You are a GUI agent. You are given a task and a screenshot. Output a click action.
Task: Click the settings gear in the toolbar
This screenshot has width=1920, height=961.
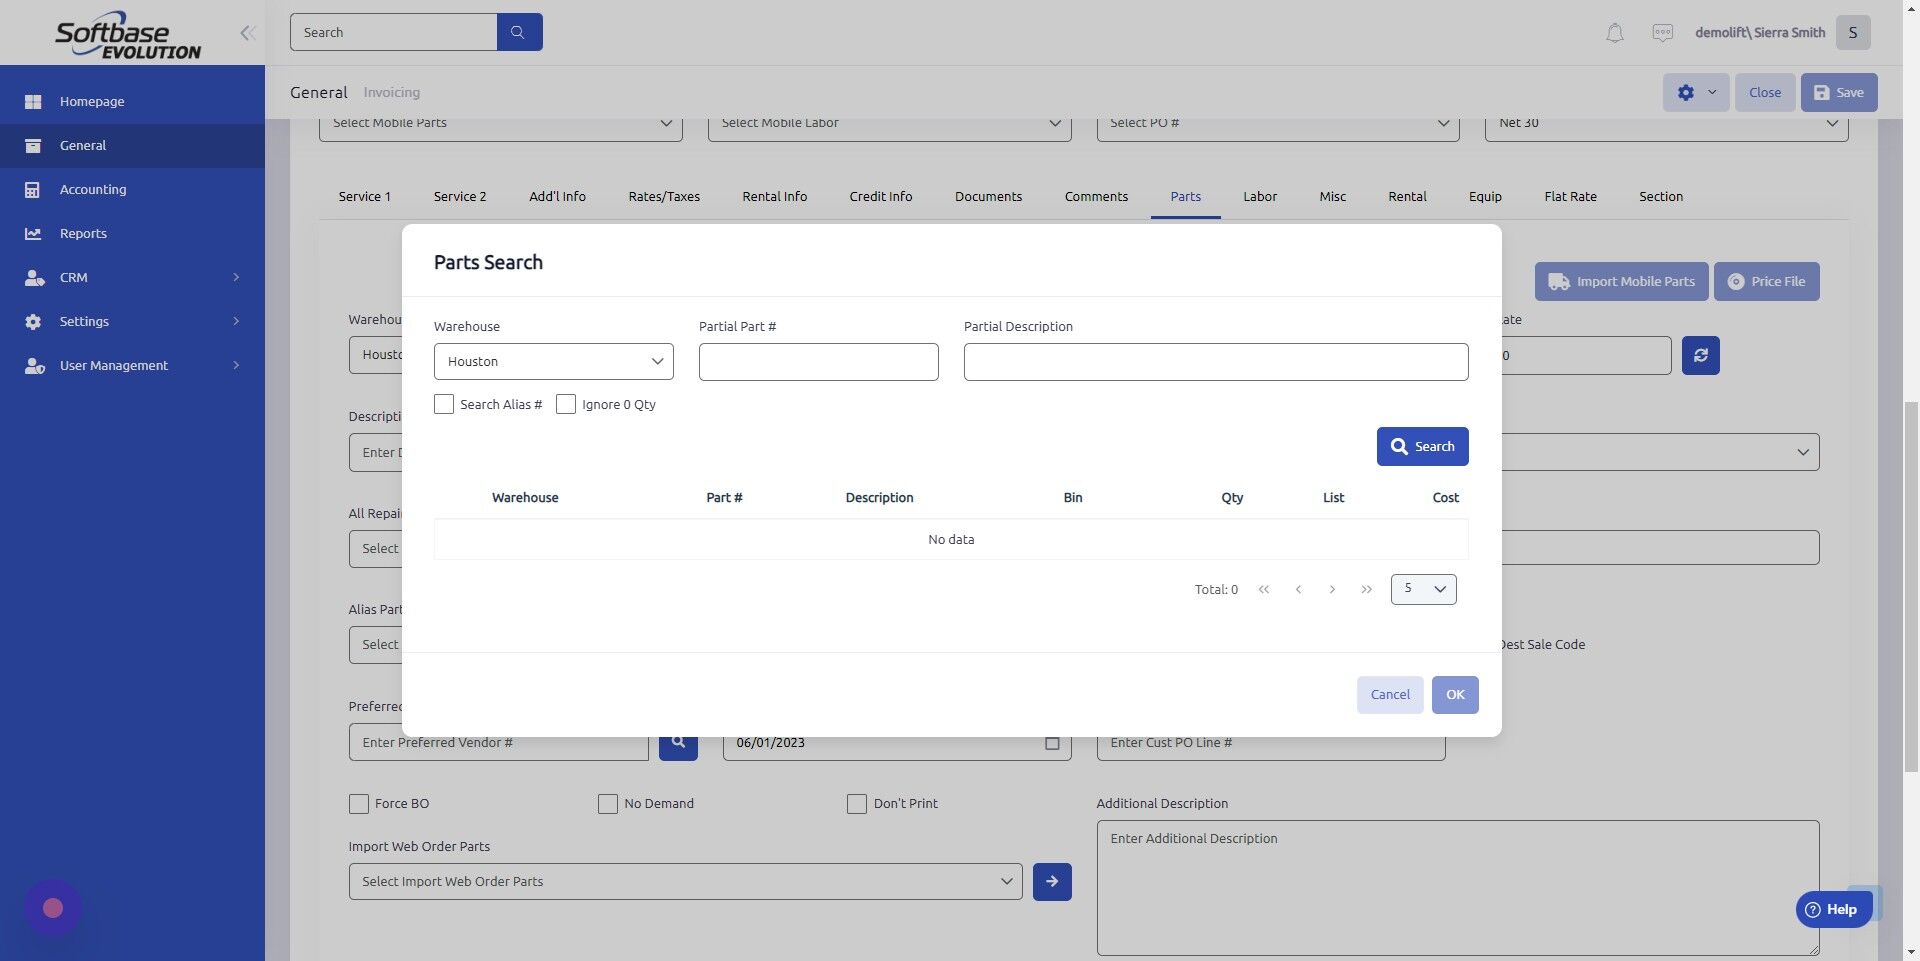(1686, 92)
